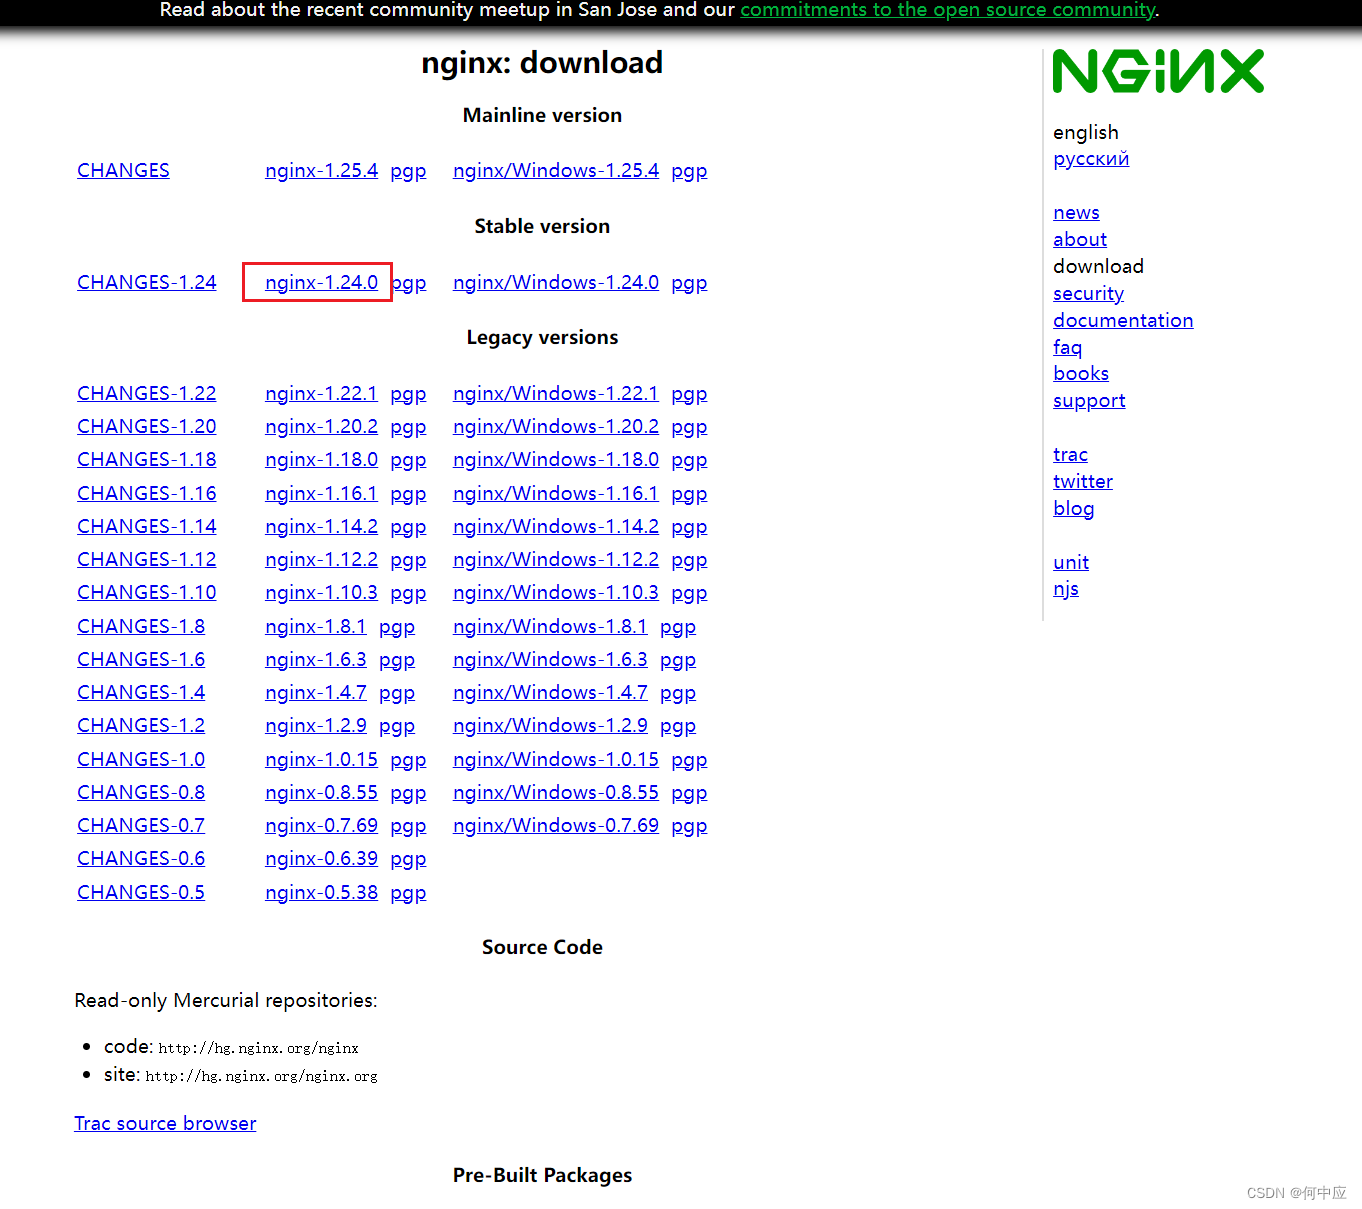Download nginx-1.0.15
The height and width of the screenshot is (1209, 1362).
tap(321, 760)
